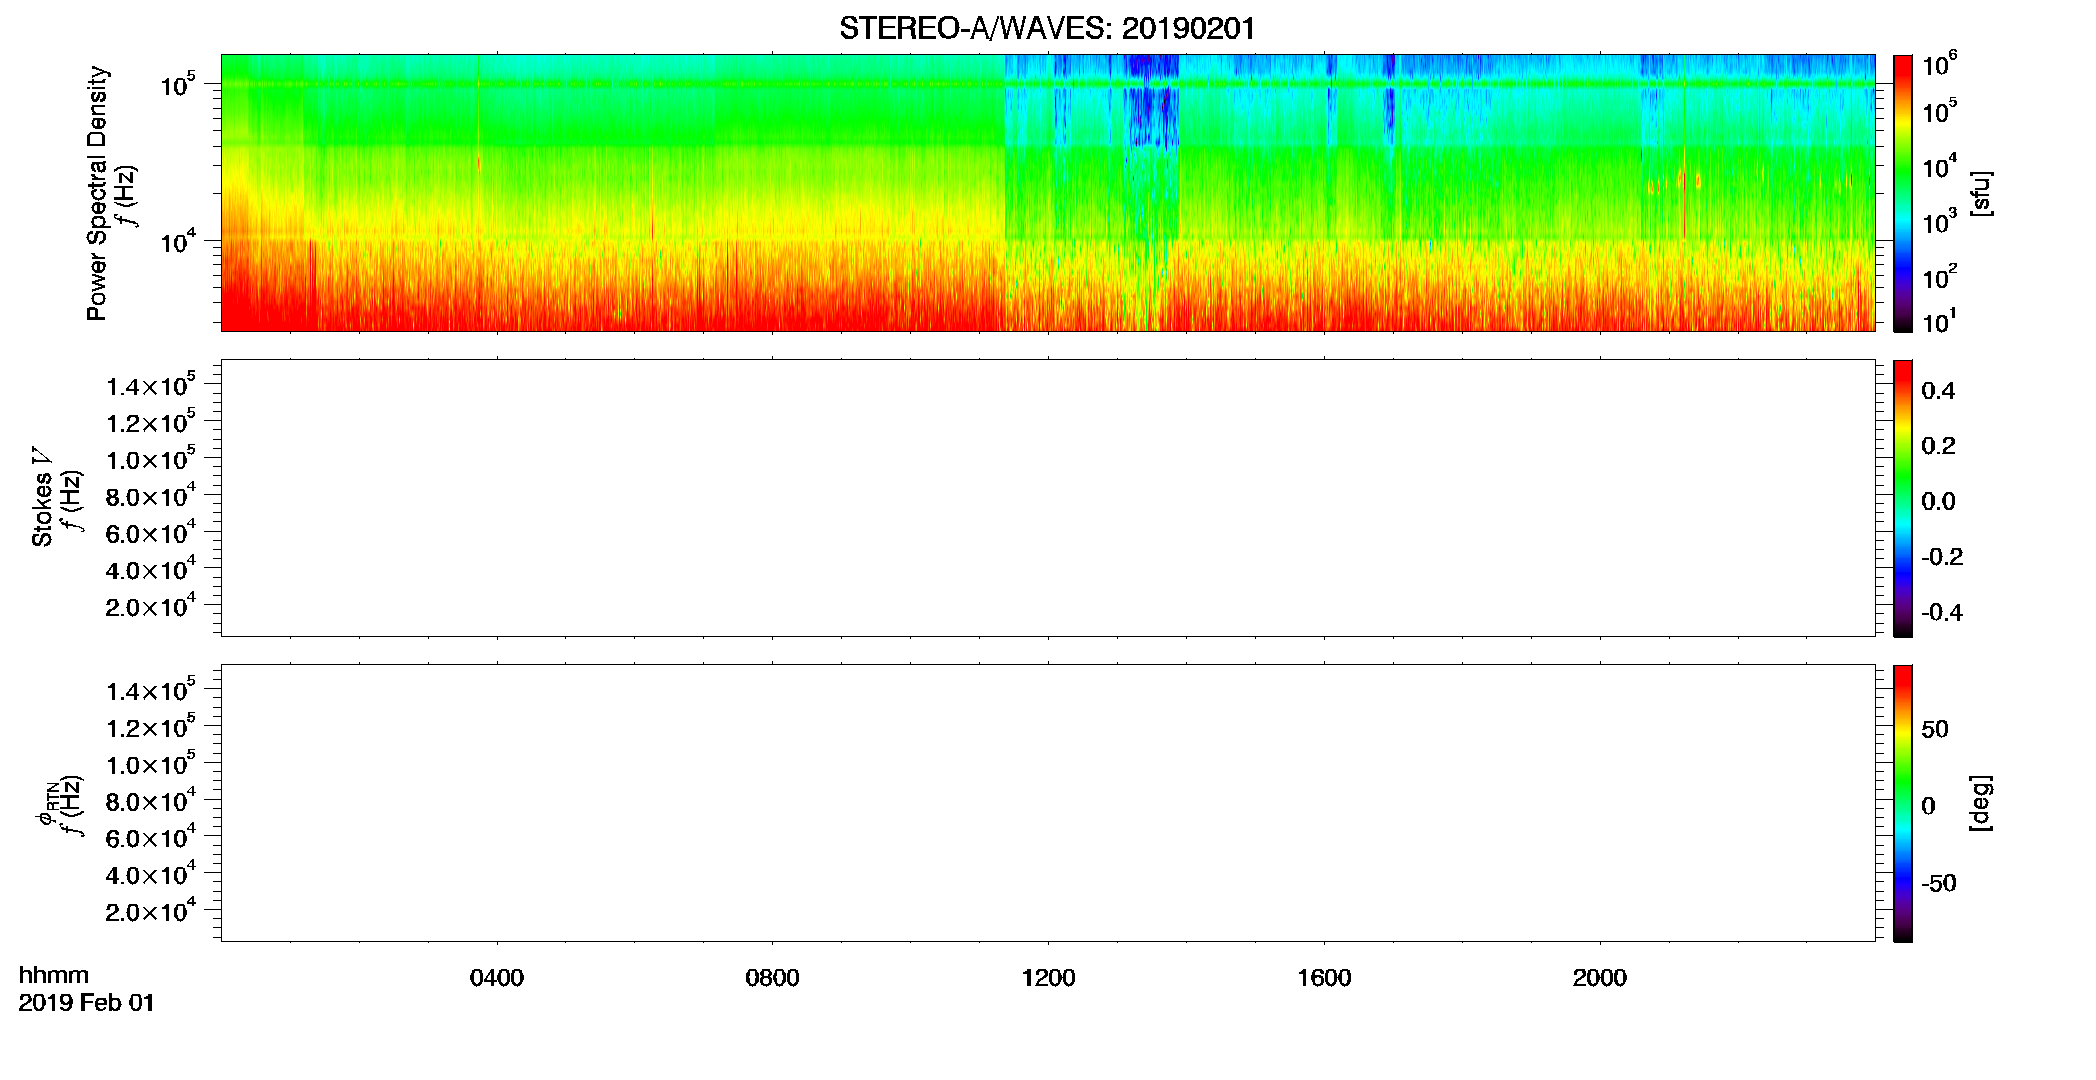The width and height of the screenshot is (2096, 1080).
Task: Click the "hhmm" time format label
Action: (54, 976)
